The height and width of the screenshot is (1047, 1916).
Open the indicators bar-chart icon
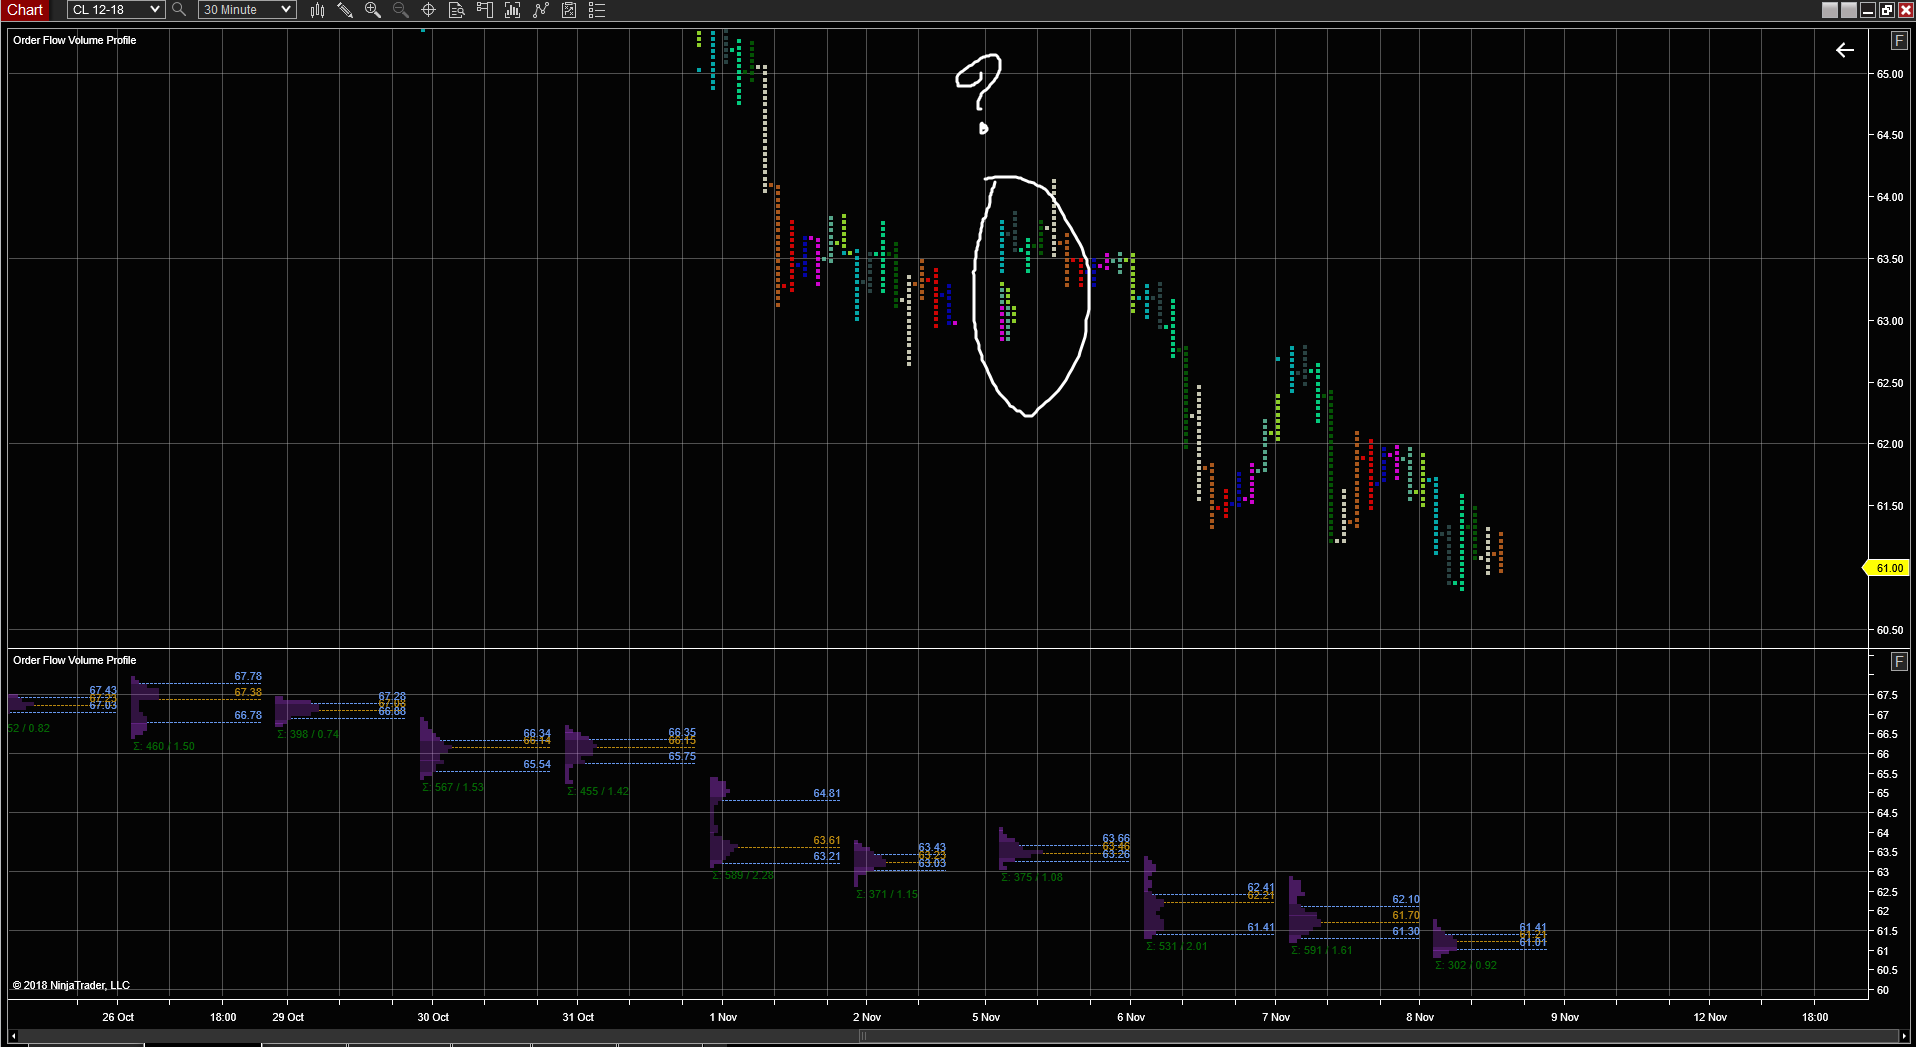(513, 10)
